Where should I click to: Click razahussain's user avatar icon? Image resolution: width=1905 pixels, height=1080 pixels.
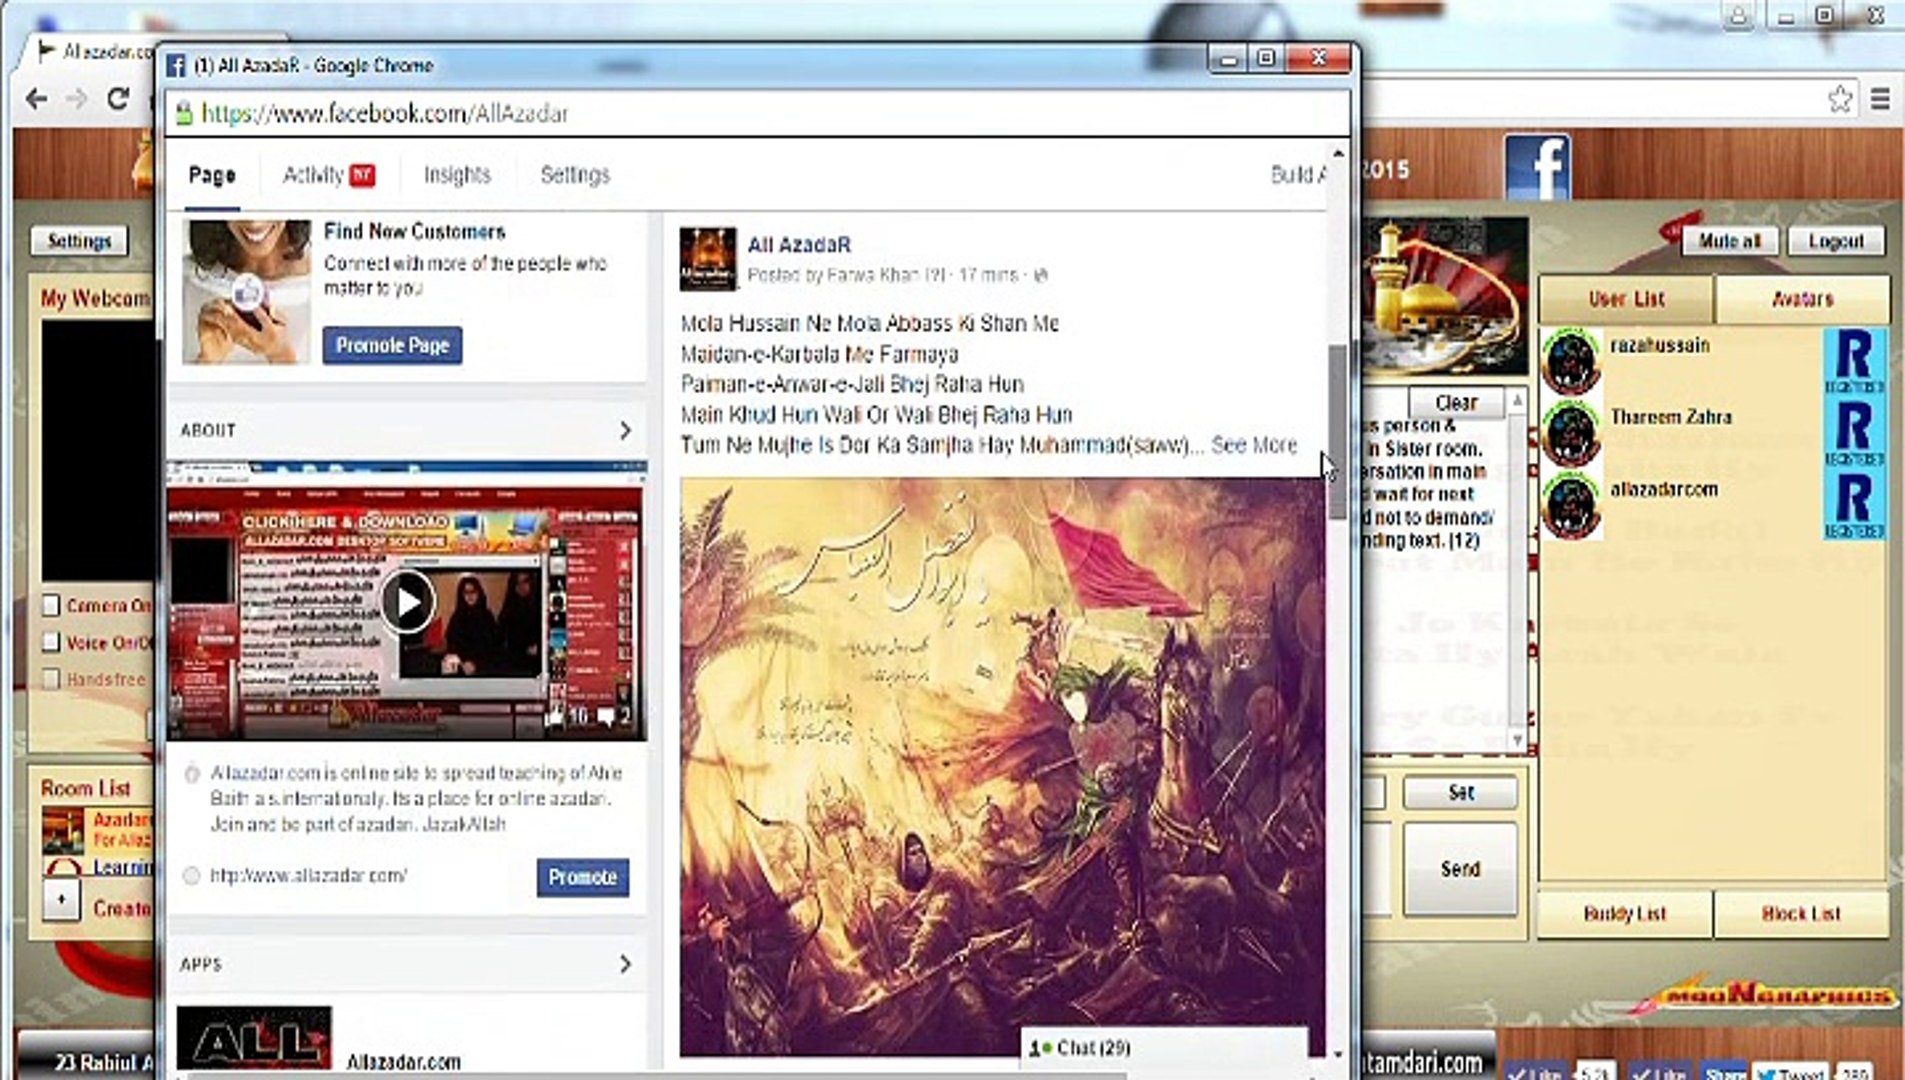(1571, 359)
